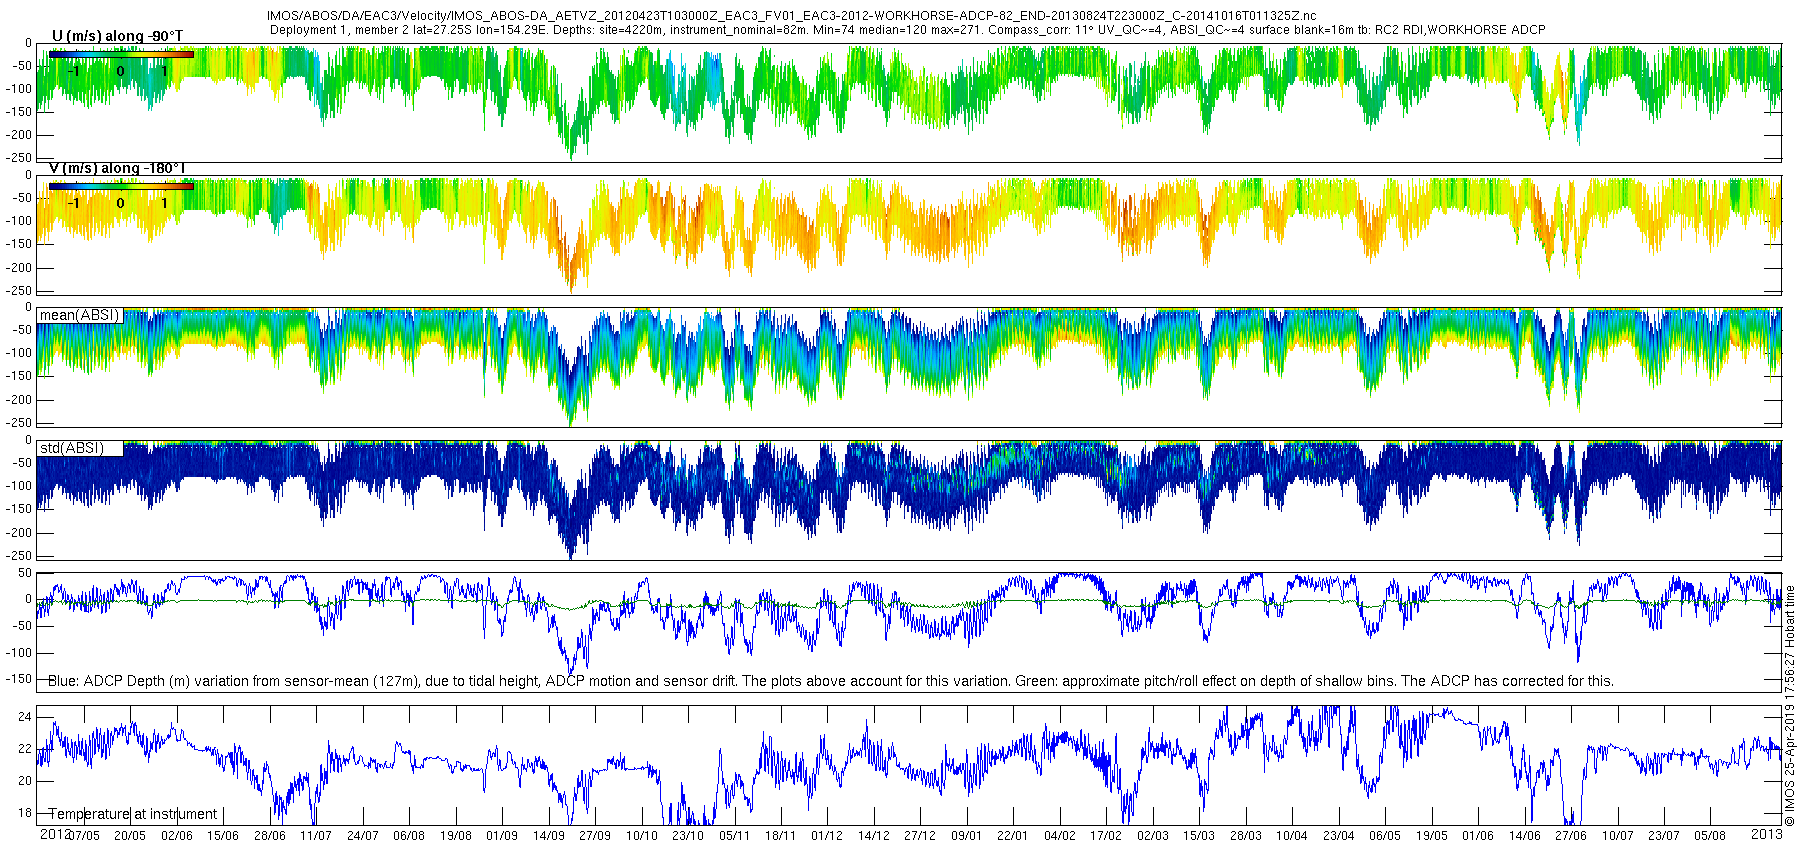Screen dimensions: 1800x850
Task: Click the '23/04' date tick
Action: coord(1338,836)
